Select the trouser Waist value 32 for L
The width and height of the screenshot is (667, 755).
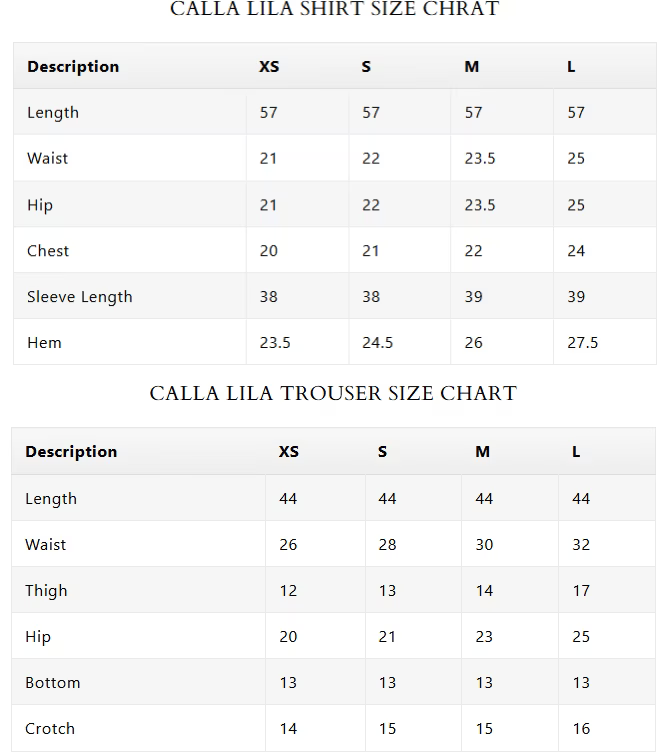coord(581,545)
